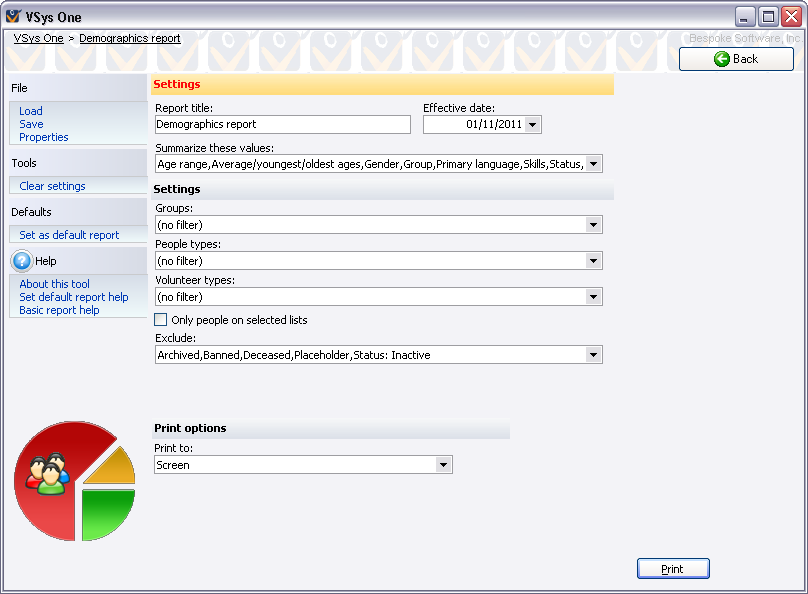The width and height of the screenshot is (808, 594).
Task: Click the Report title text field
Action: pyautogui.click(x=283, y=125)
